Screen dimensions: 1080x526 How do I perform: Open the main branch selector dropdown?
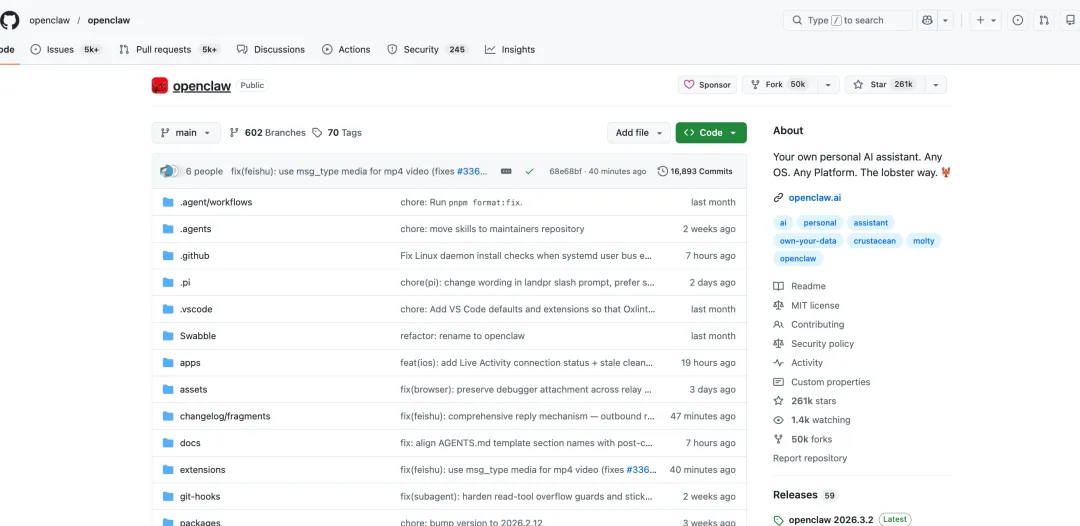click(186, 133)
